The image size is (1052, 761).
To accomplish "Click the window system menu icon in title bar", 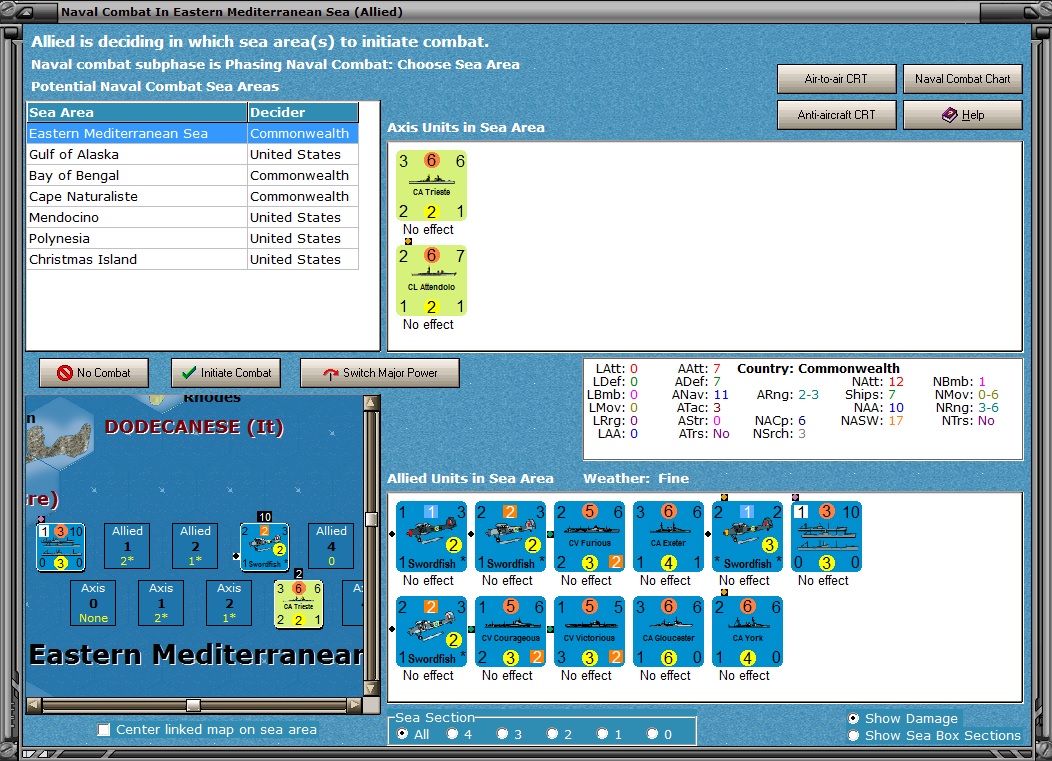I will tap(27, 12).
